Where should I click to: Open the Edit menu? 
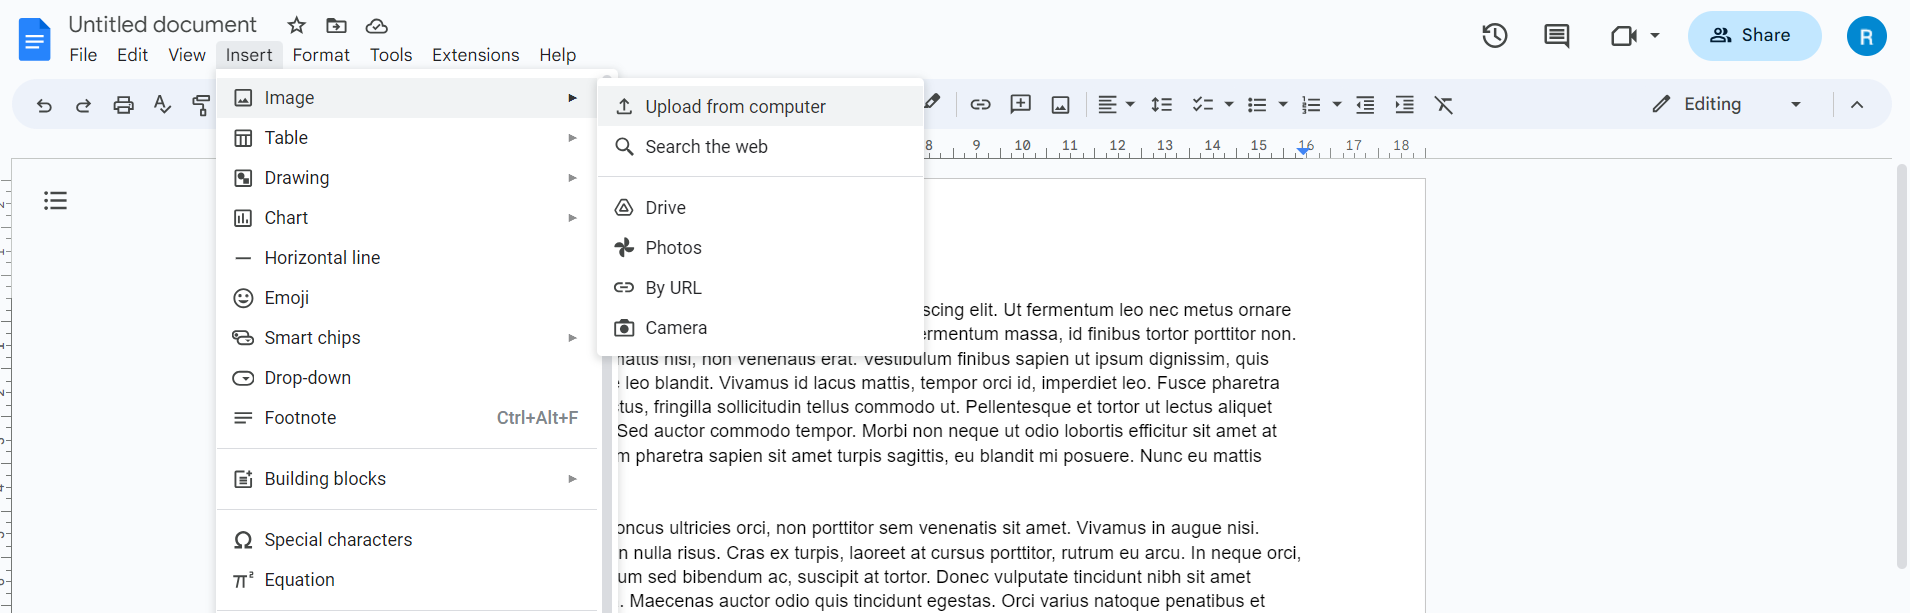coord(132,55)
